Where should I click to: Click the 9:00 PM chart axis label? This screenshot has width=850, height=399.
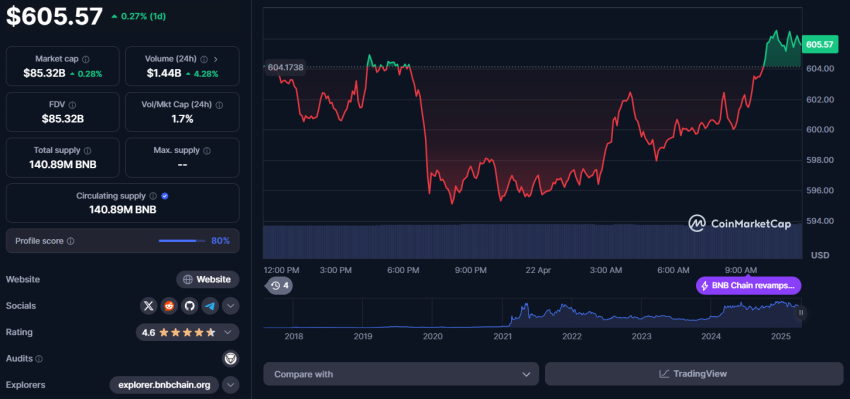[471, 270]
